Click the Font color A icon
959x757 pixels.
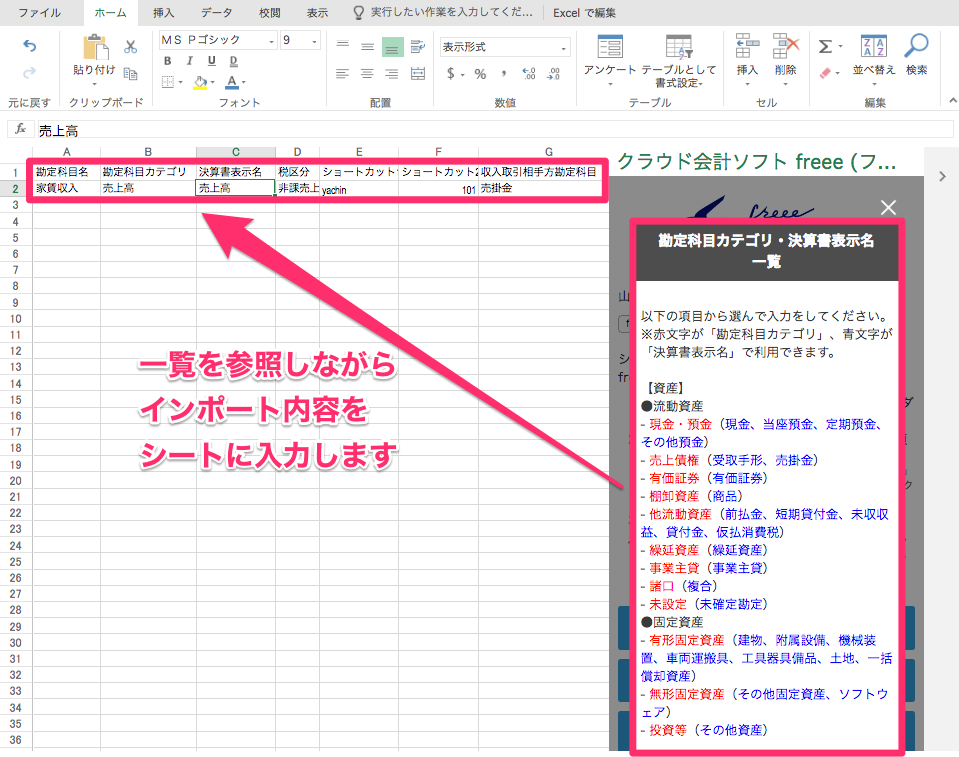click(232, 82)
